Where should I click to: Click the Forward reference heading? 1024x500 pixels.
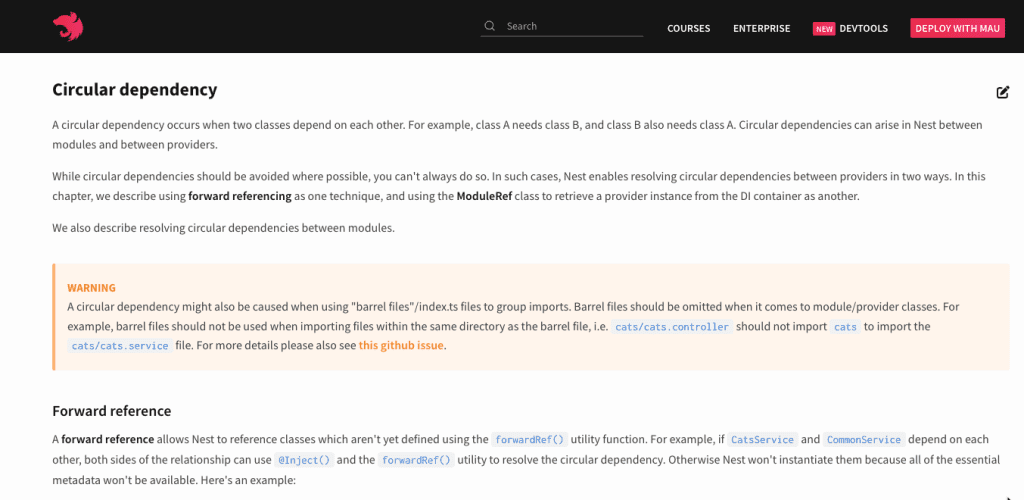(112, 411)
